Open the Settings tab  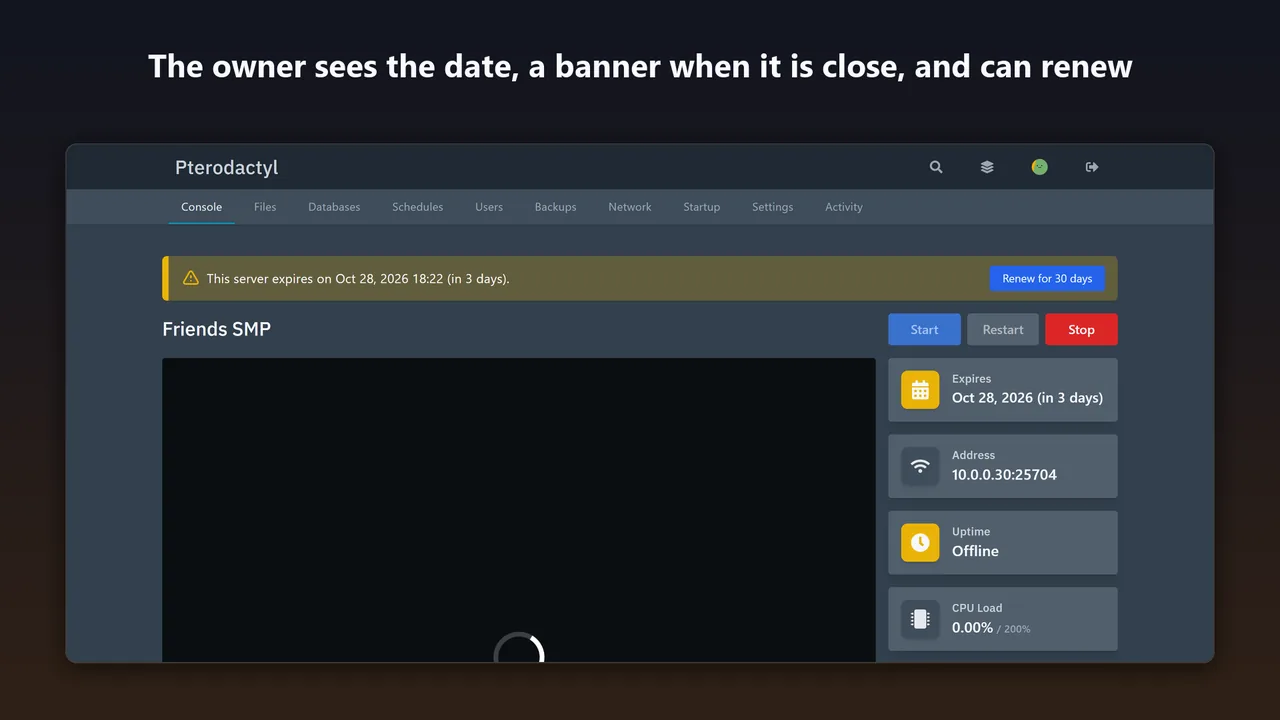click(772, 207)
